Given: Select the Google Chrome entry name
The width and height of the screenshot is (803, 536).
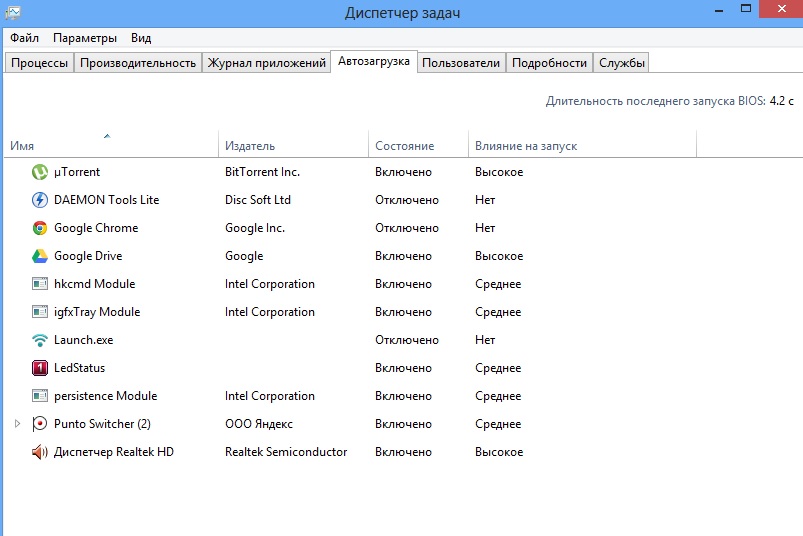Looking at the screenshot, I should point(96,228).
